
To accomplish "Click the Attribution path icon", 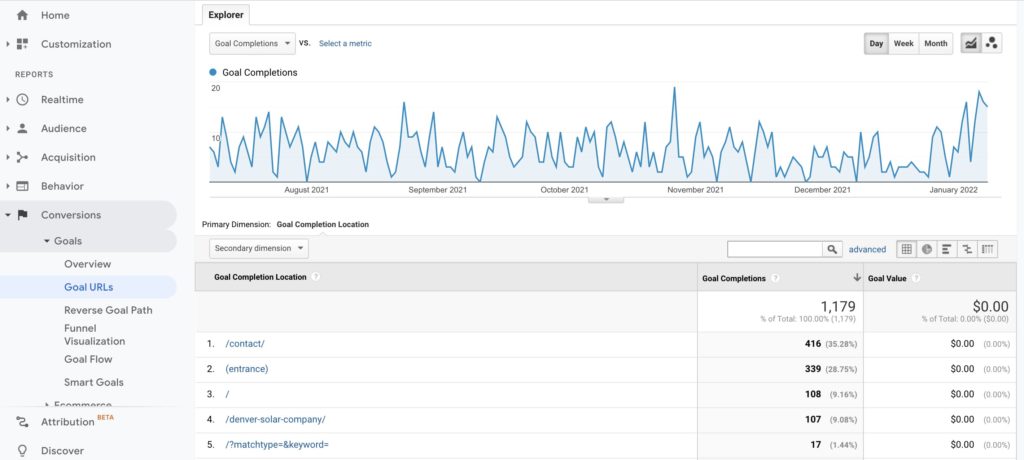I will [x=22, y=421].
